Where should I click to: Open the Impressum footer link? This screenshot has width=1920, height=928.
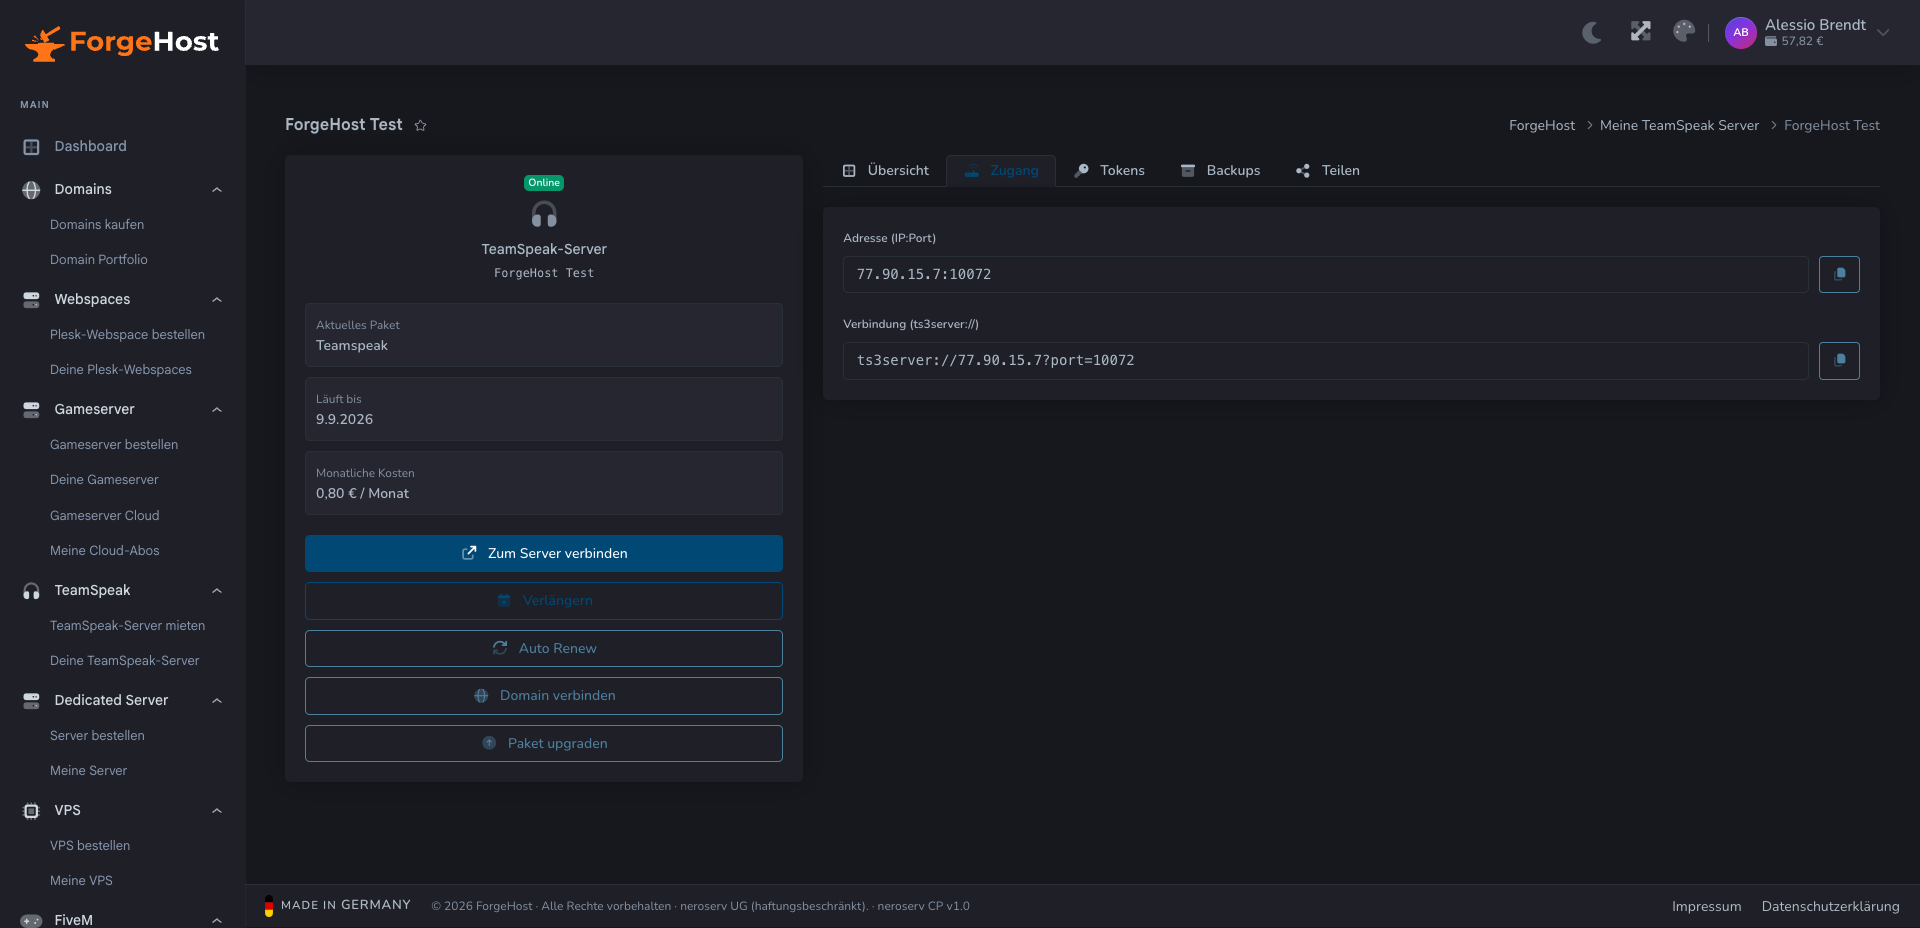[x=1706, y=907]
